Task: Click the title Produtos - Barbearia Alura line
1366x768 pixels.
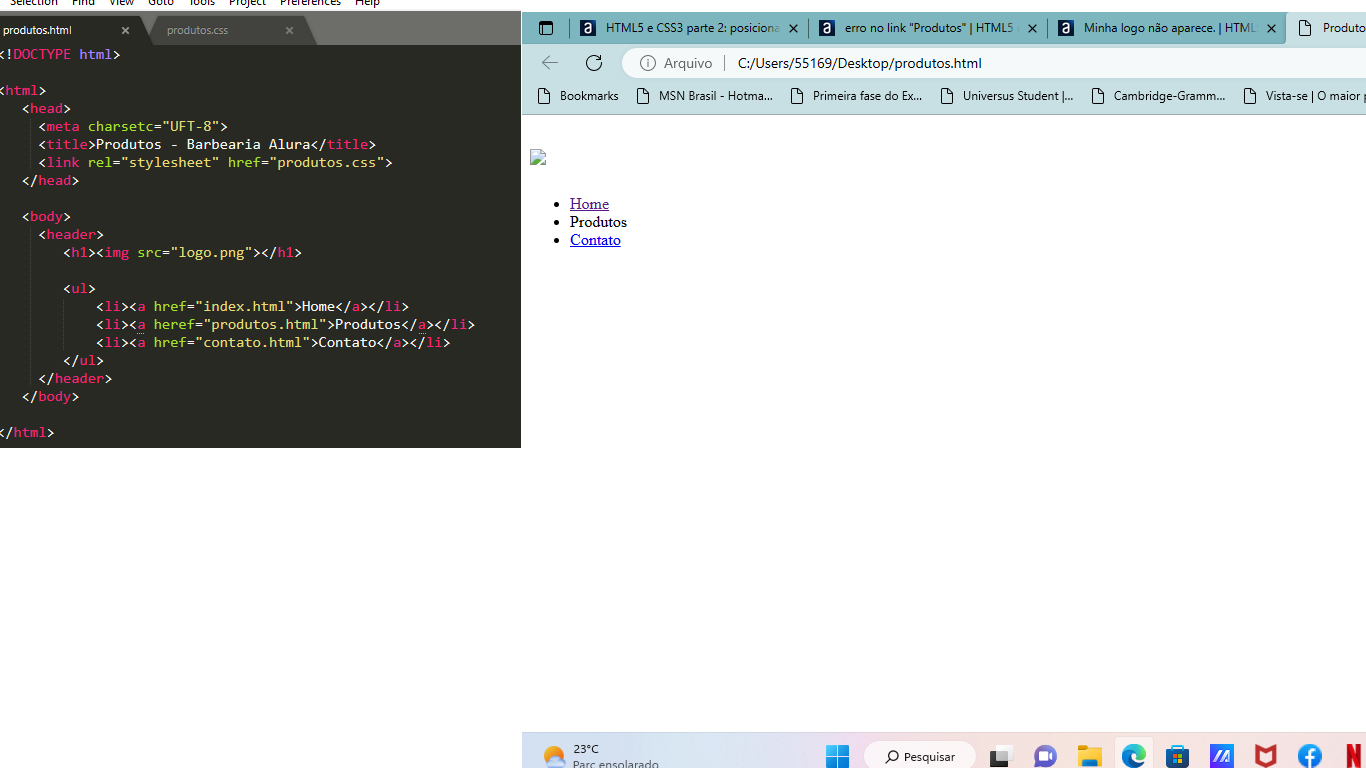Action: point(207,144)
